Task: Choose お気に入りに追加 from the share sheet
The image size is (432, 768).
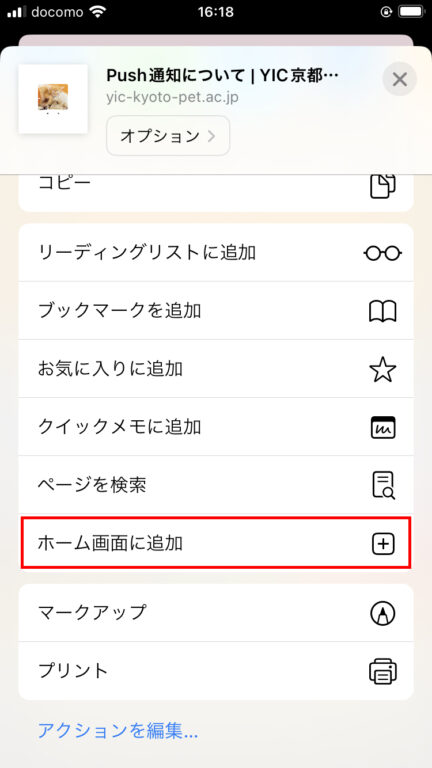Action: pos(216,369)
